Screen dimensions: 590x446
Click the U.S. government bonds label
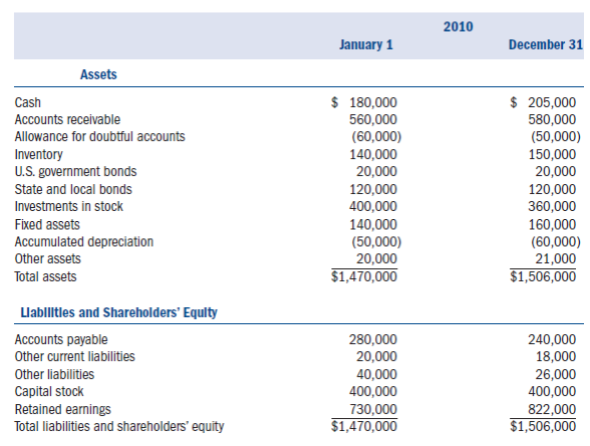click(75, 172)
